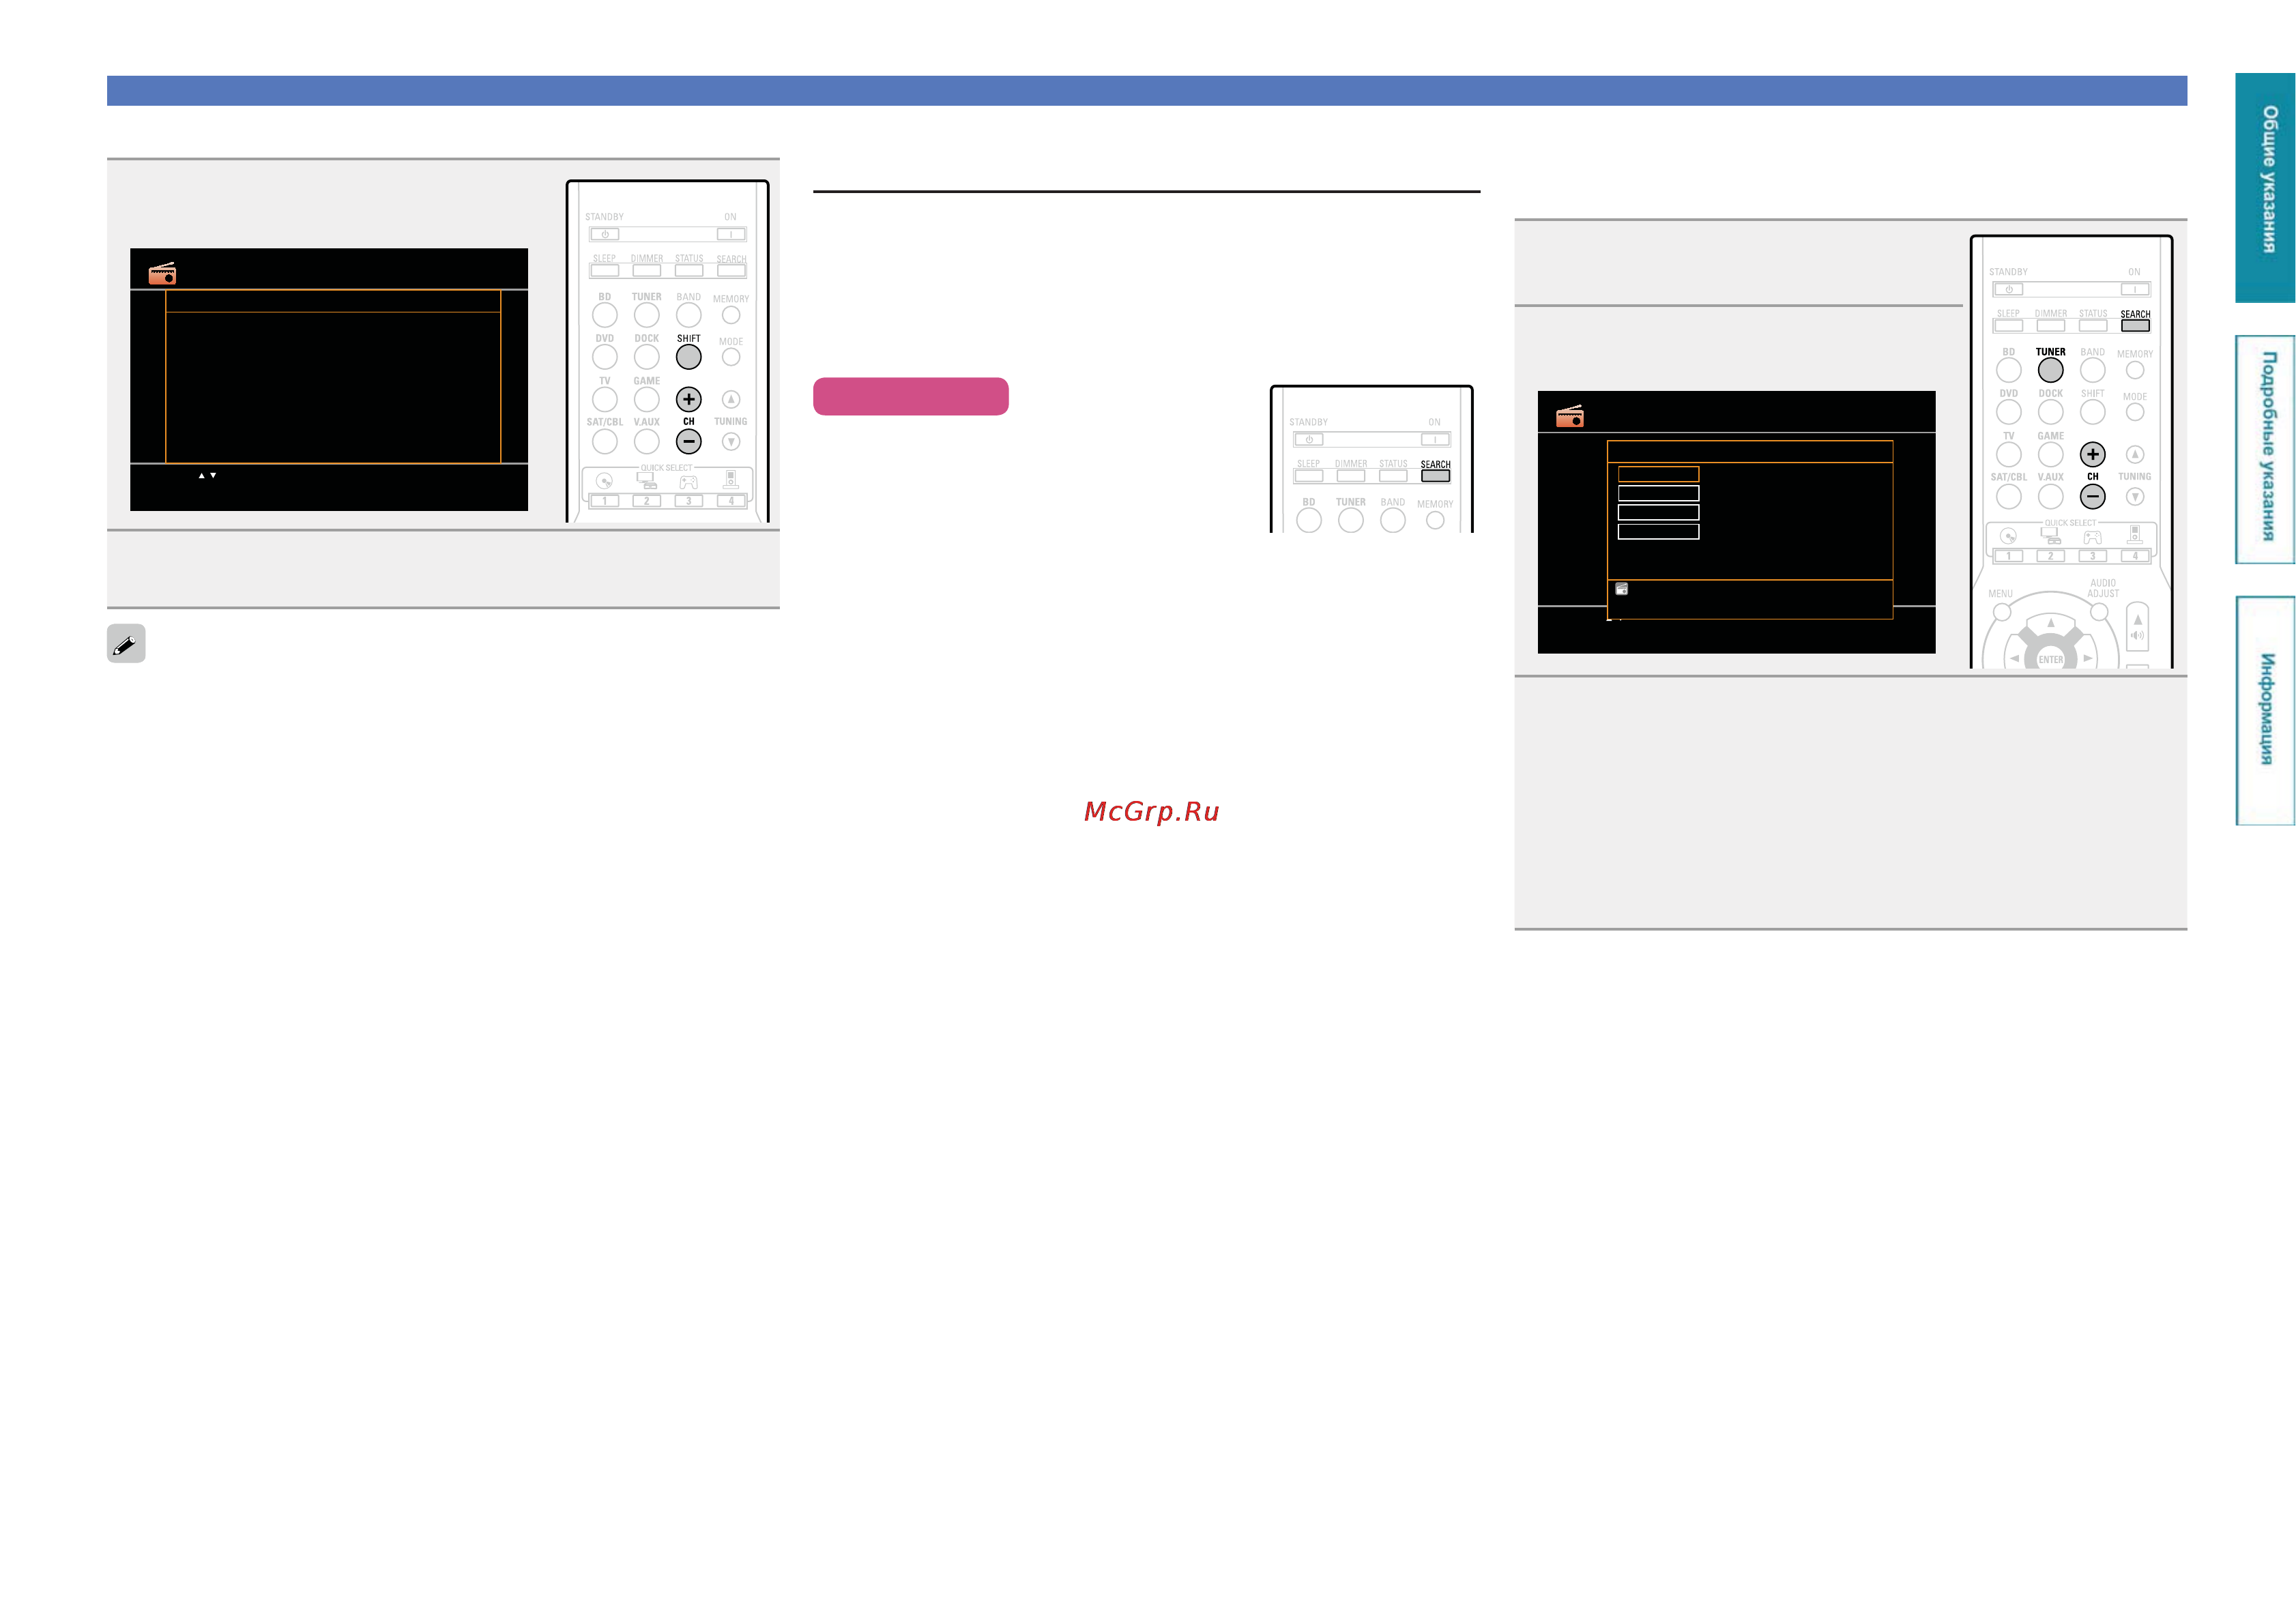Click orange radio icon in preset channel screen

[162, 273]
